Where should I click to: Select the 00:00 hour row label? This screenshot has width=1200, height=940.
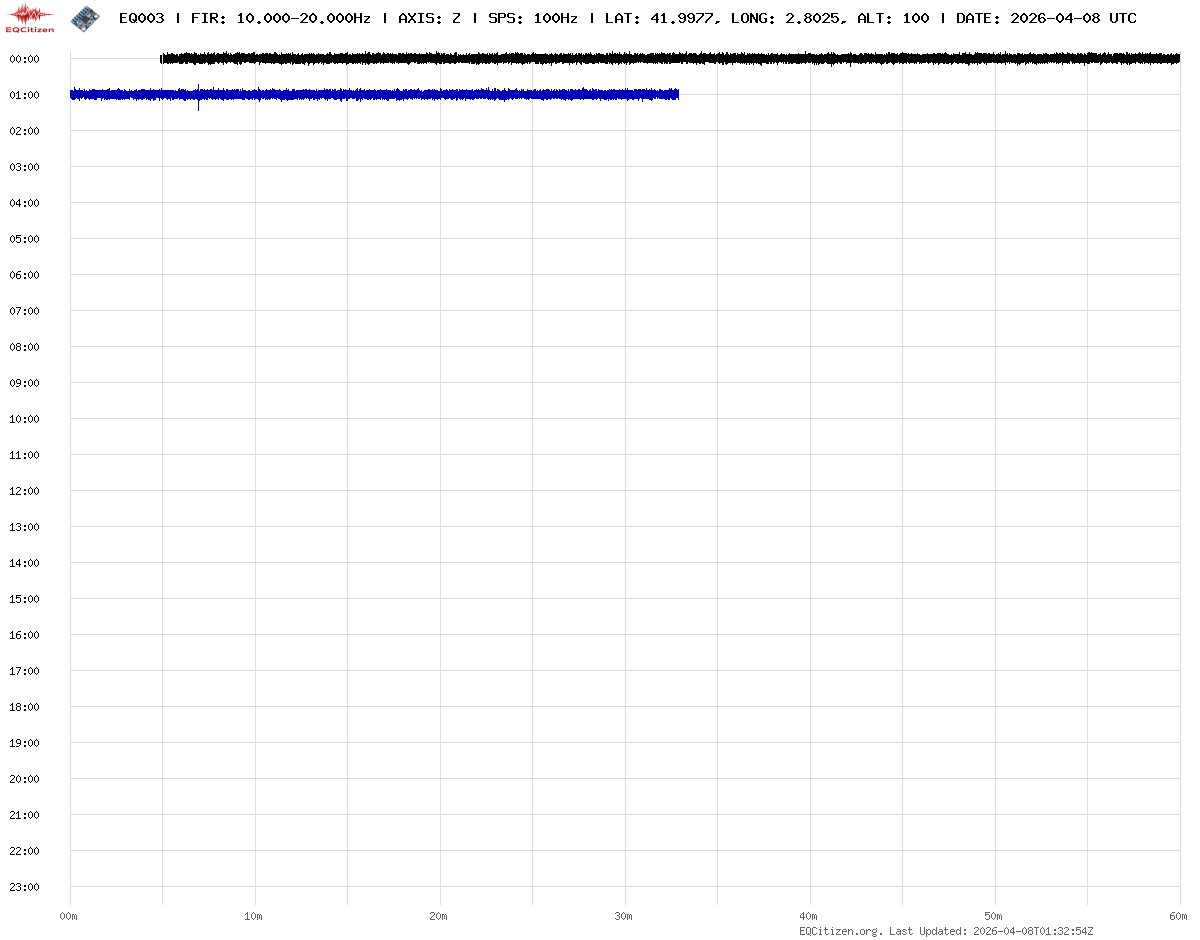point(24,59)
